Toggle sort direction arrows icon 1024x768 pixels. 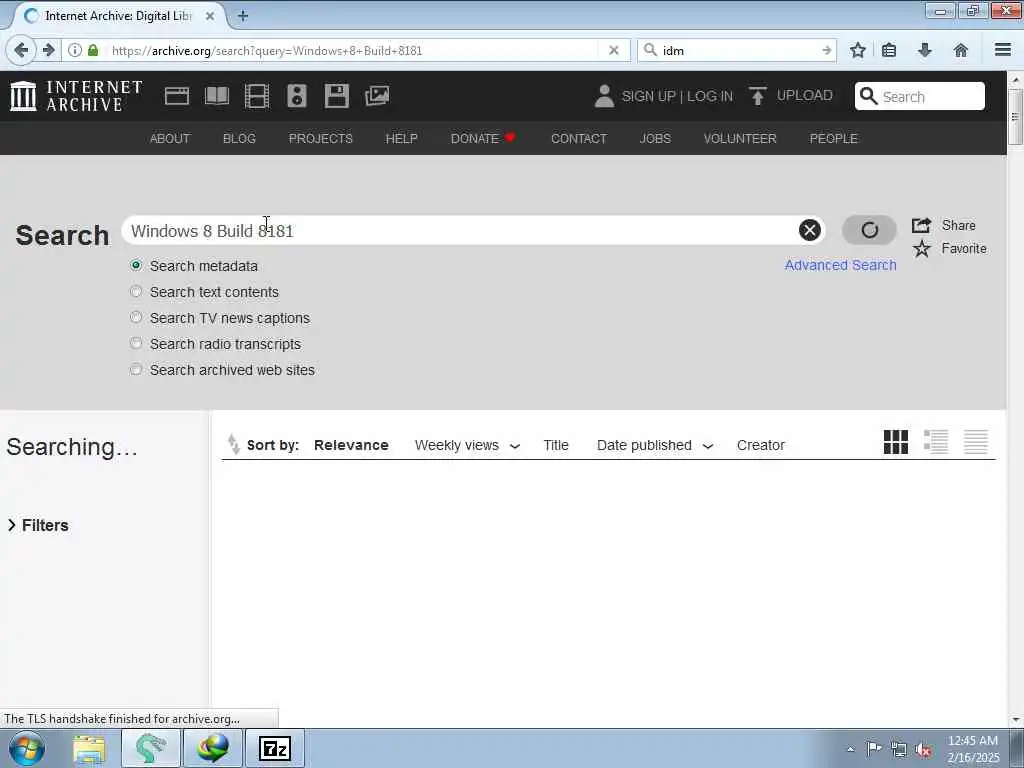pos(233,444)
